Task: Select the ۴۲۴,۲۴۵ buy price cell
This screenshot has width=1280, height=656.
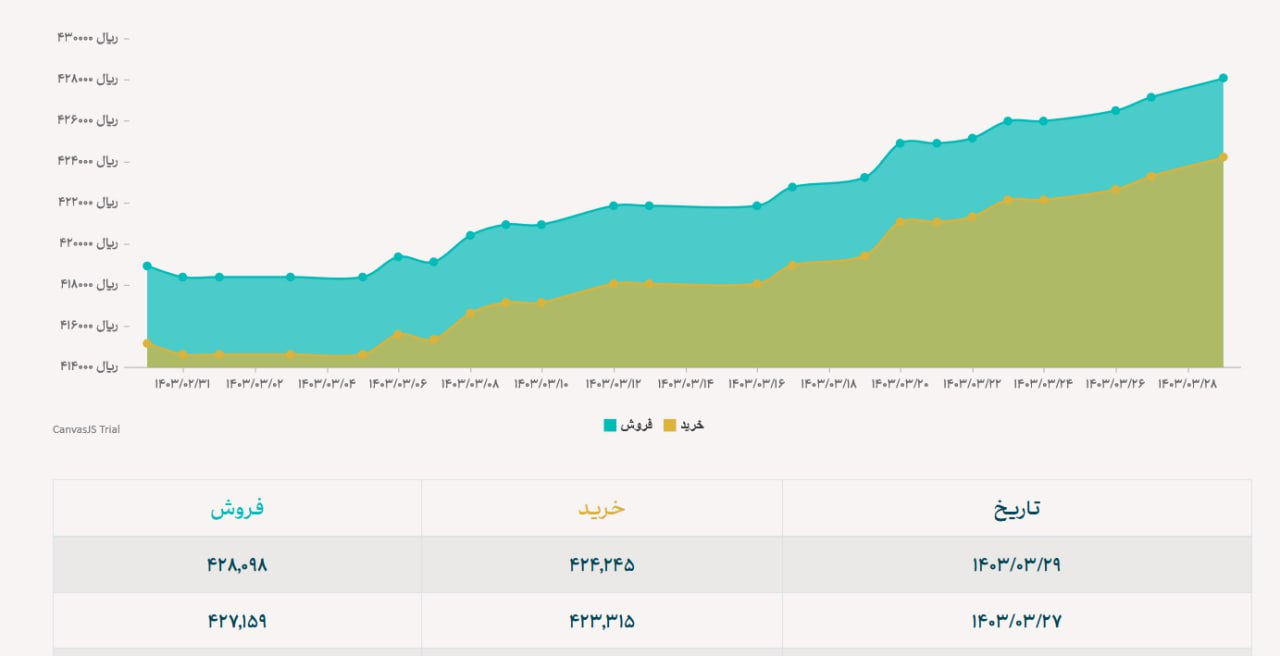Action: click(x=601, y=565)
